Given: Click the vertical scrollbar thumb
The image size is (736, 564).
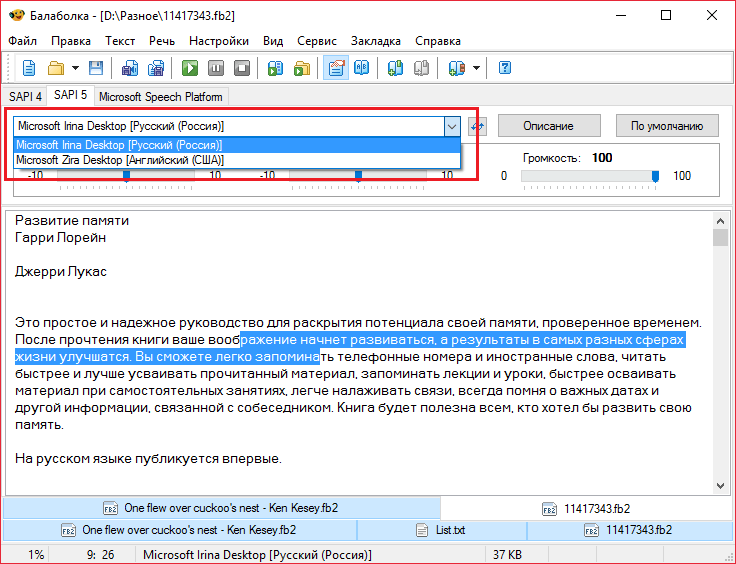Looking at the screenshot, I should [x=721, y=237].
